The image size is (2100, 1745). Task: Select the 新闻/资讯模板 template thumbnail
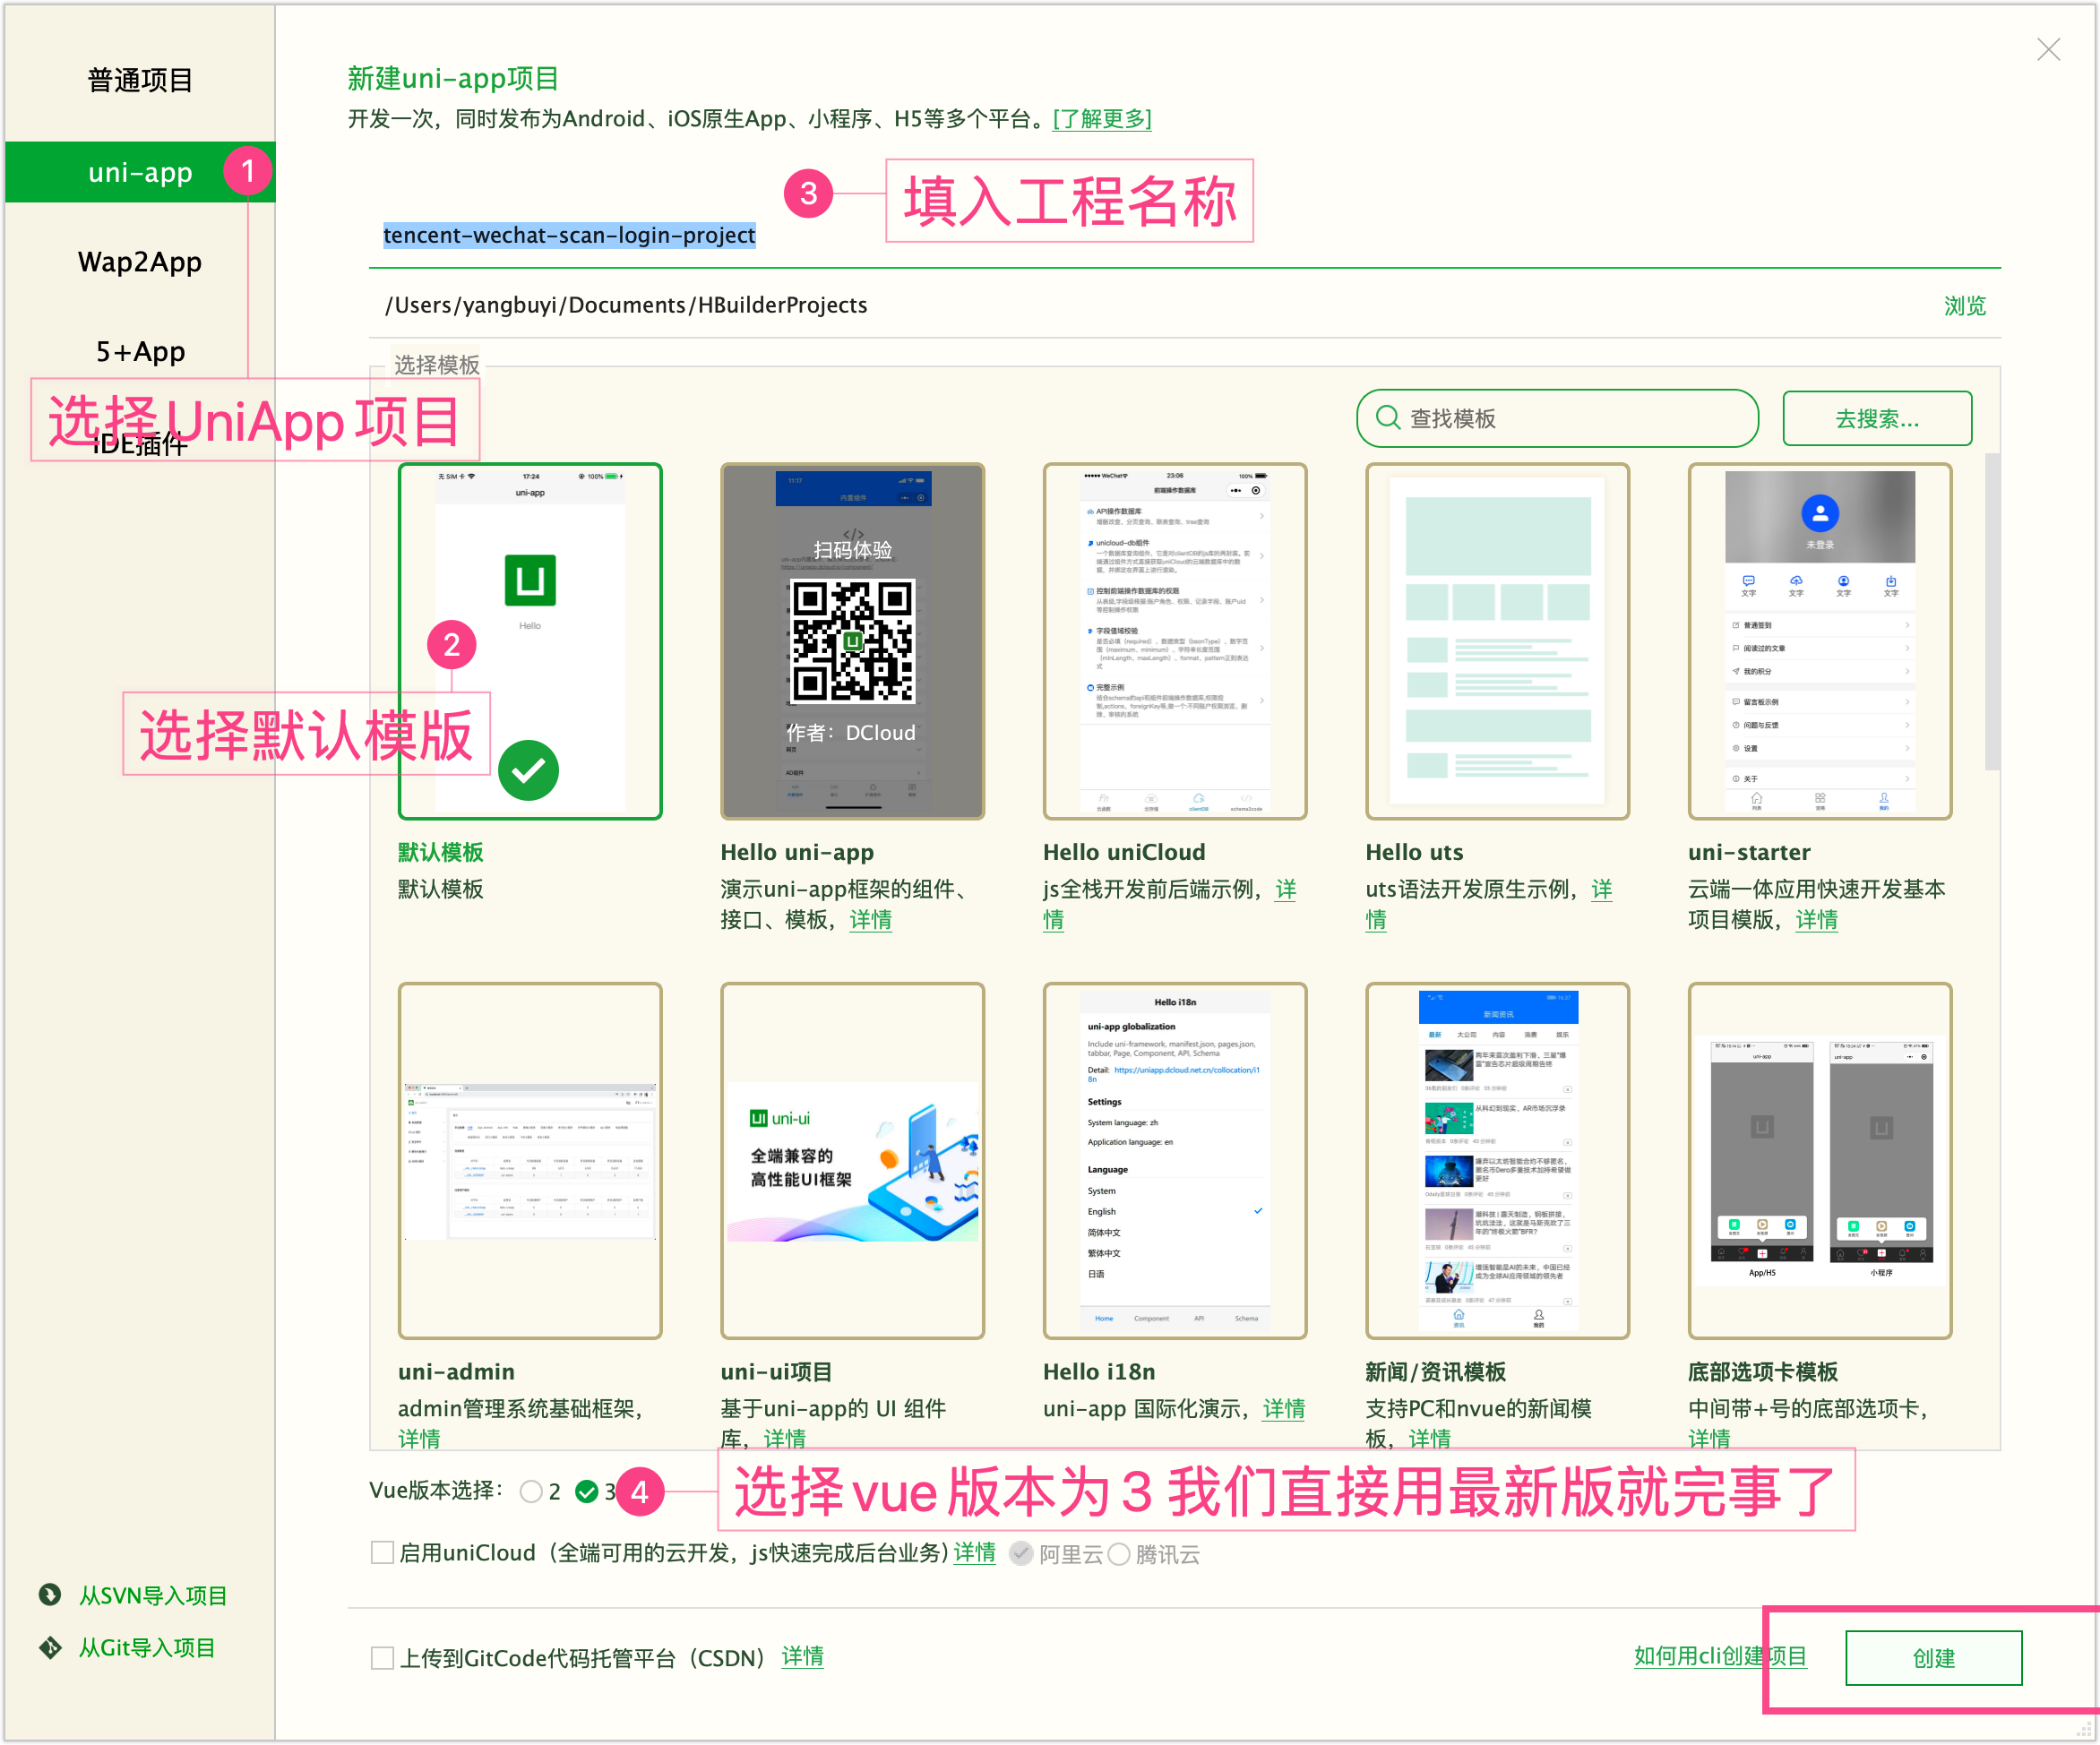tap(1497, 1160)
